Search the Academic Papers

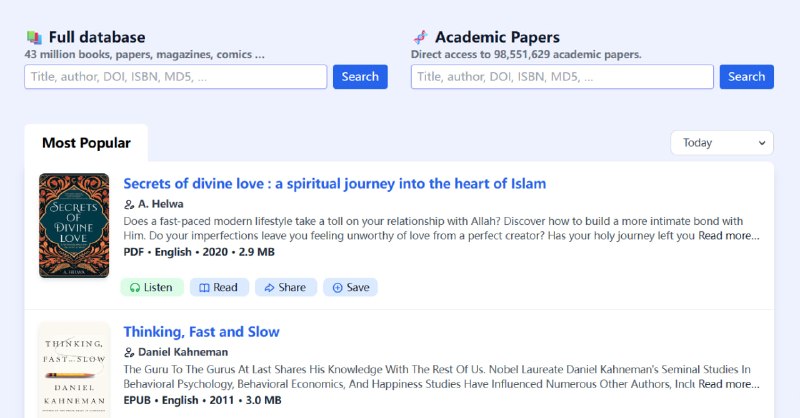tap(746, 77)
